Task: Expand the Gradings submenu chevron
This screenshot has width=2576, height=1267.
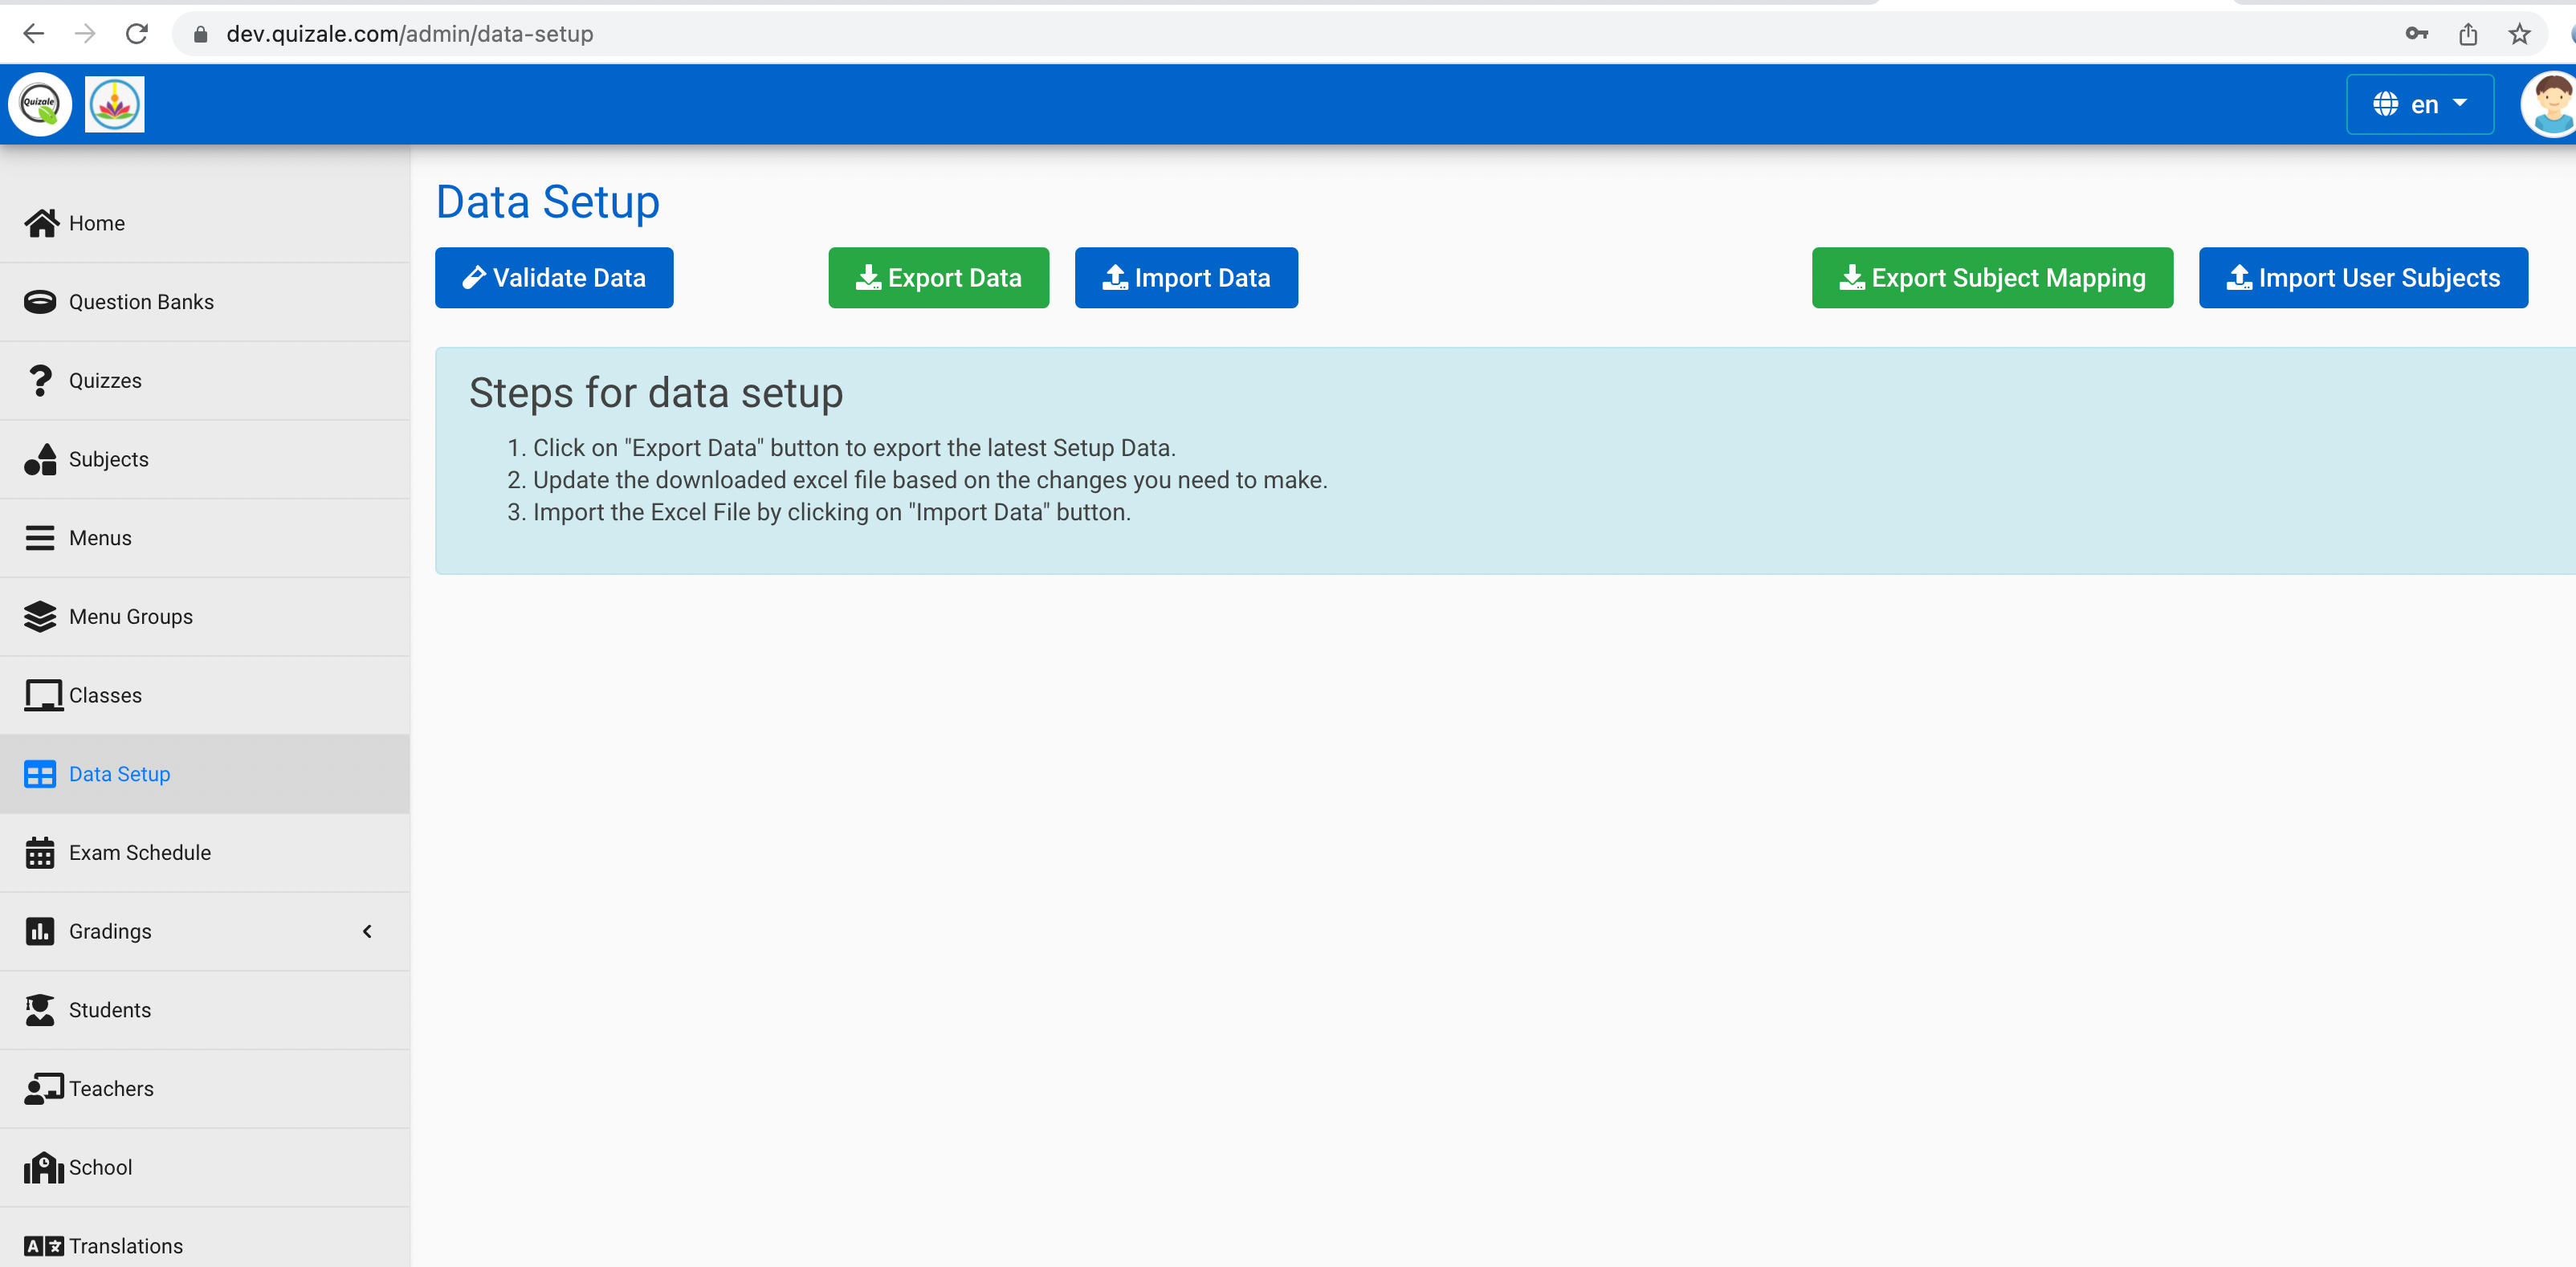Action: (366, 931)
